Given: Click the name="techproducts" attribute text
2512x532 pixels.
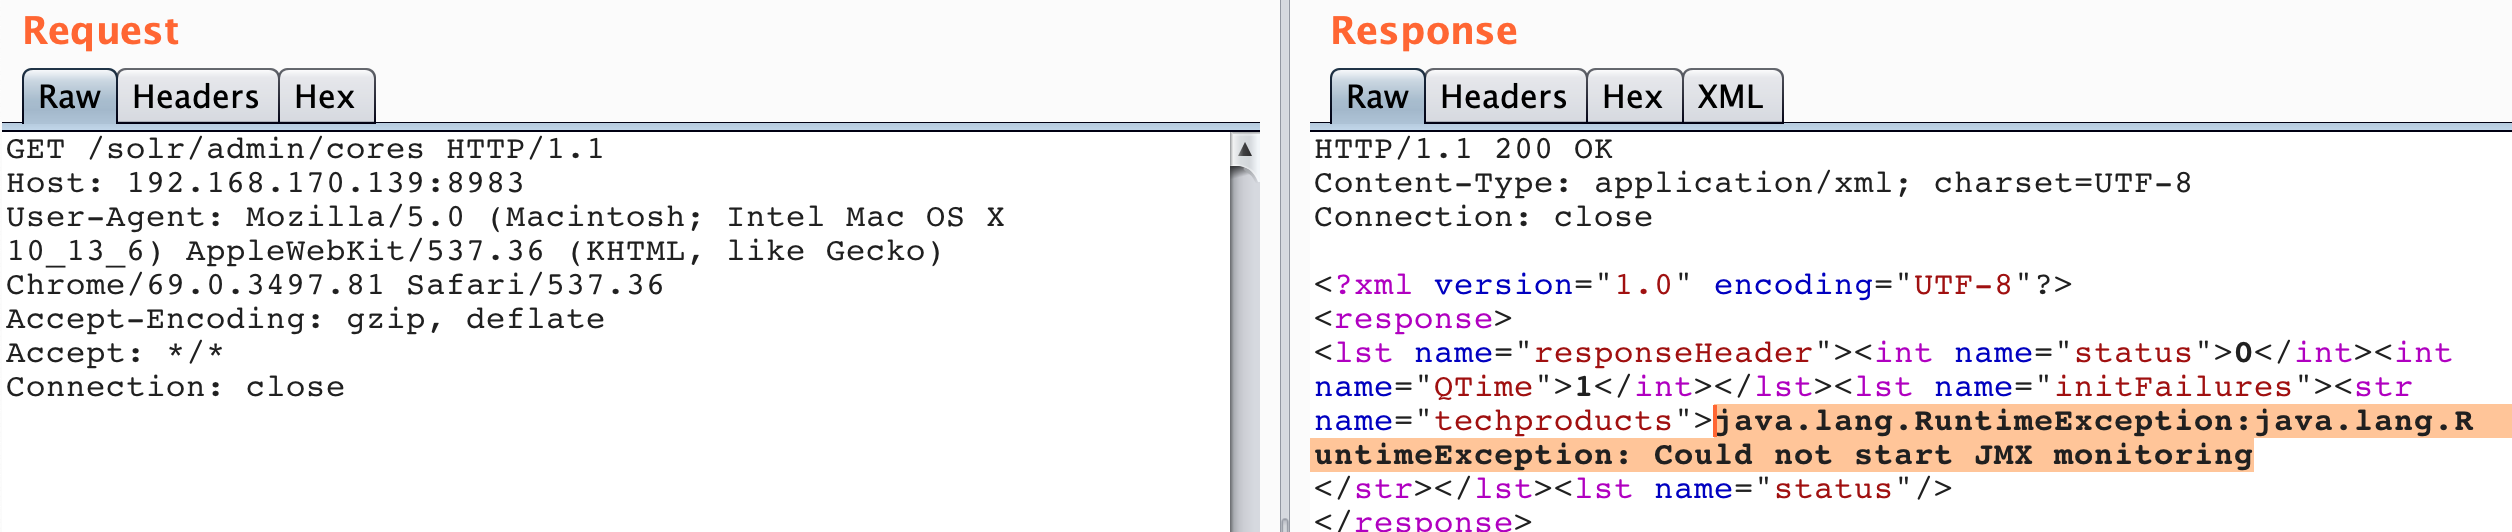Looking at the screenshot, I should click(1503, 421).
